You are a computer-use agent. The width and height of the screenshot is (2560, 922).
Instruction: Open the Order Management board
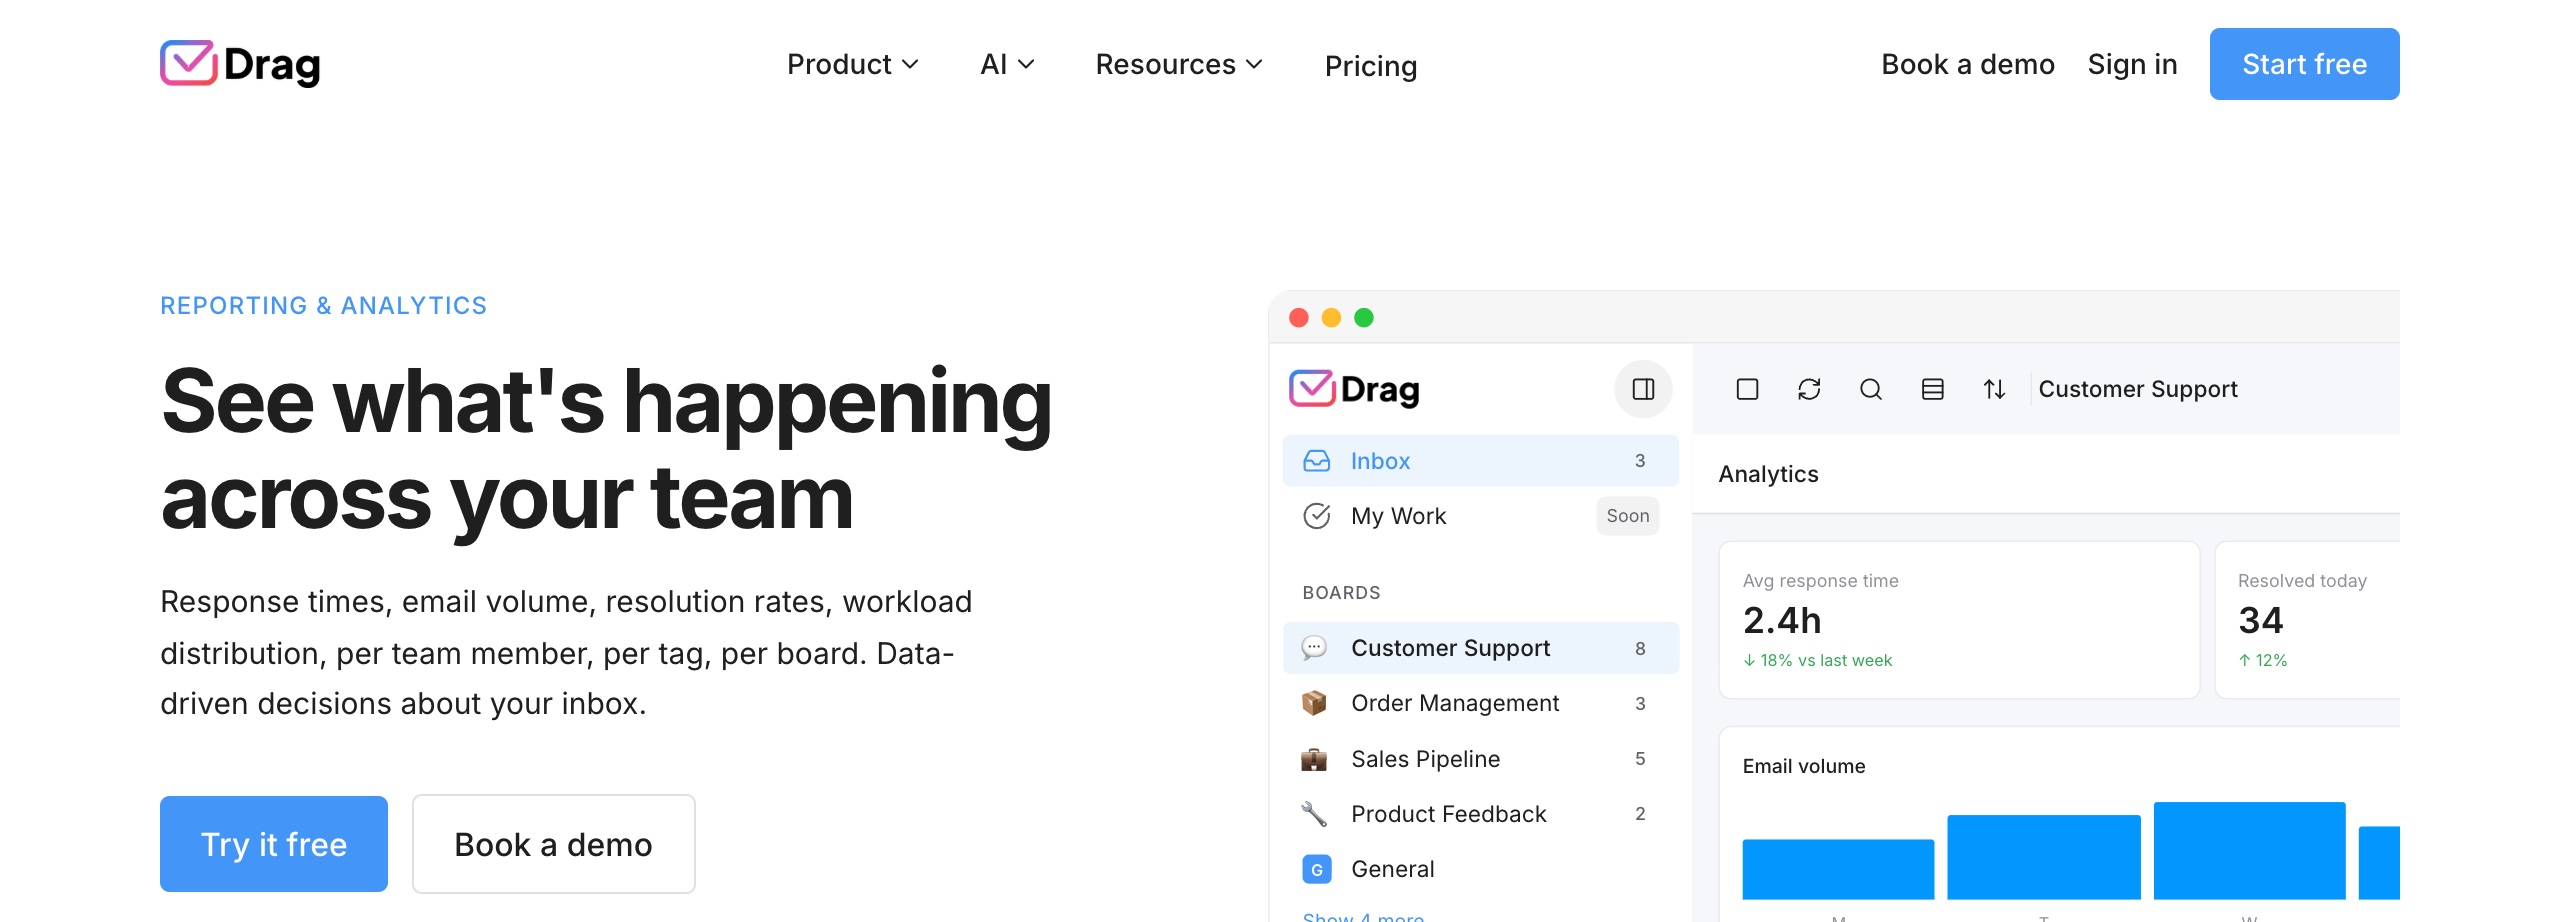[1480, 703]
